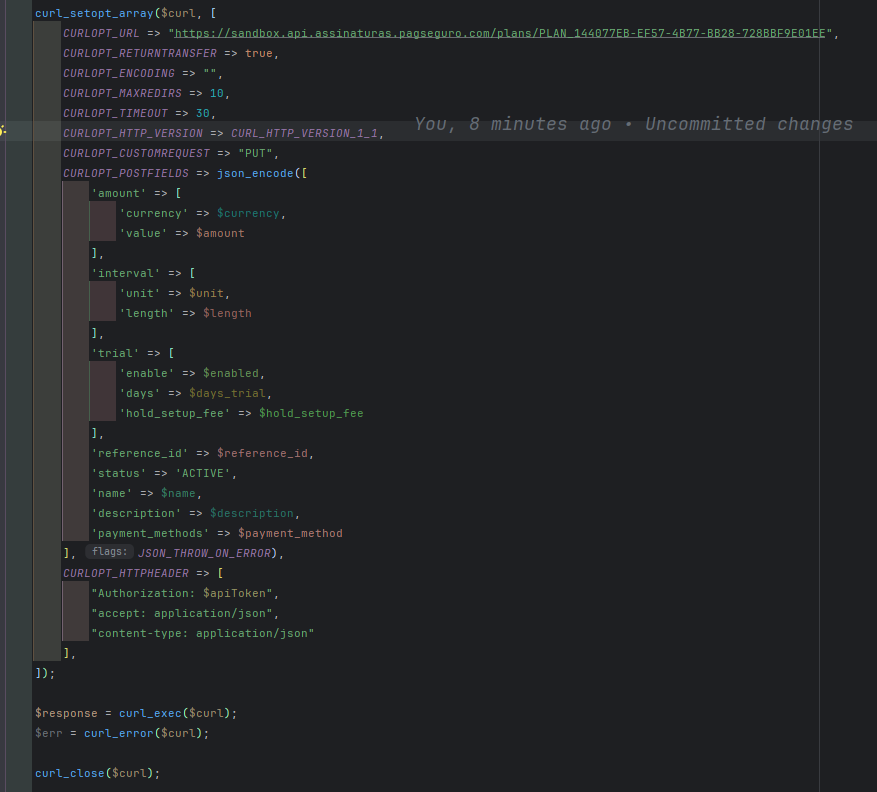The height and width of the screenshot is (792, 877).
Task: Click the "Authorization: $apiToken" header string
Action: (182, 593)
